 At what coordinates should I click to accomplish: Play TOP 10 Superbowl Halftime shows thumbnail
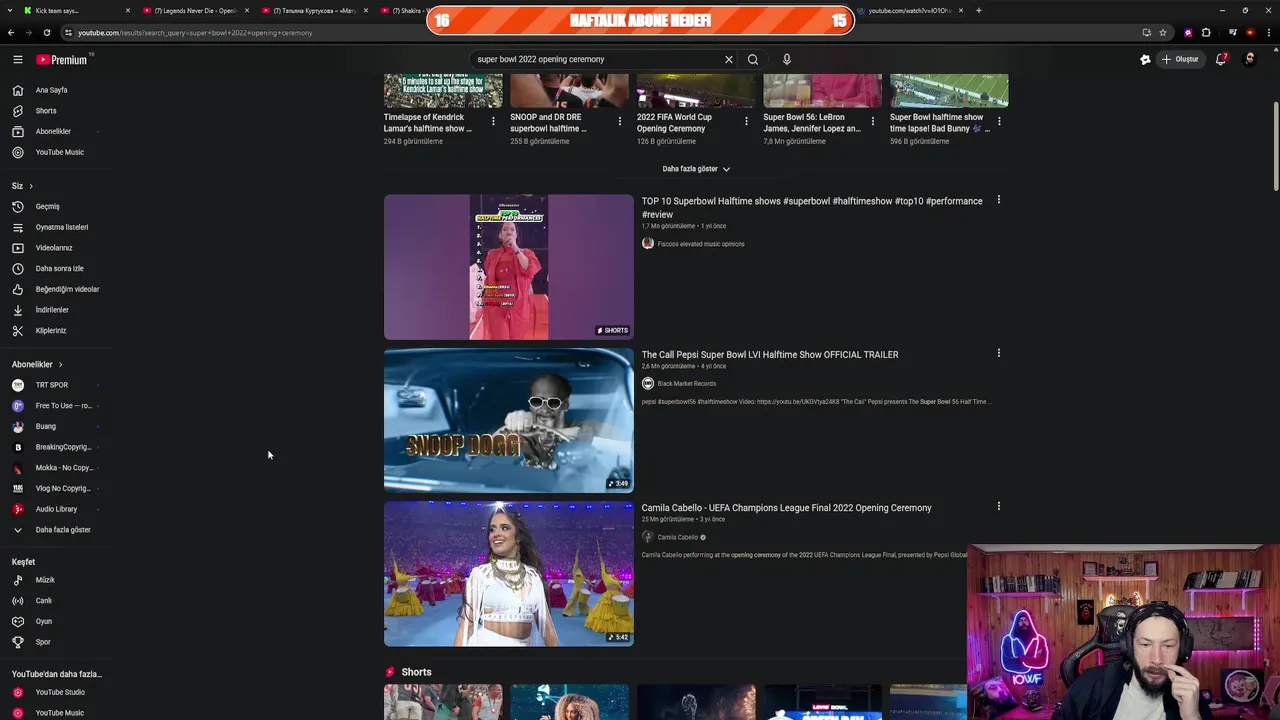point(508,267)
